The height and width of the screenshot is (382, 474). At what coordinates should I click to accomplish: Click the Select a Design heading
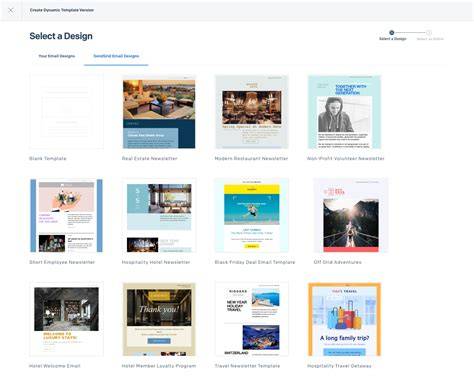coord(61,36)
